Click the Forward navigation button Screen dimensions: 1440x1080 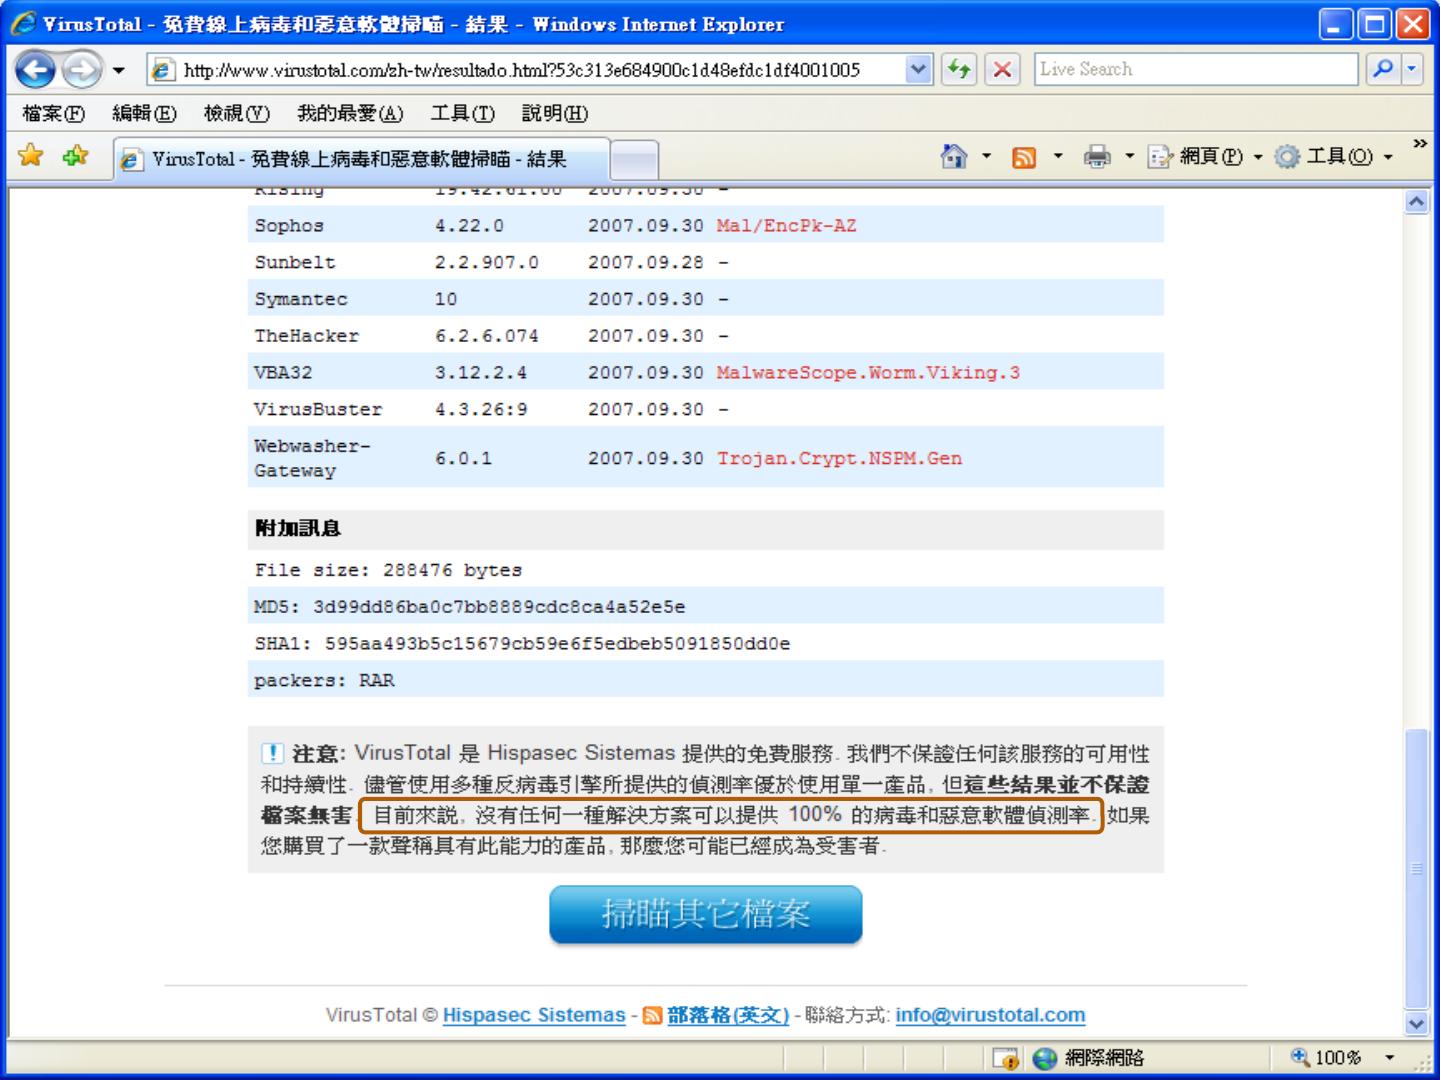(x=82, y=70)
